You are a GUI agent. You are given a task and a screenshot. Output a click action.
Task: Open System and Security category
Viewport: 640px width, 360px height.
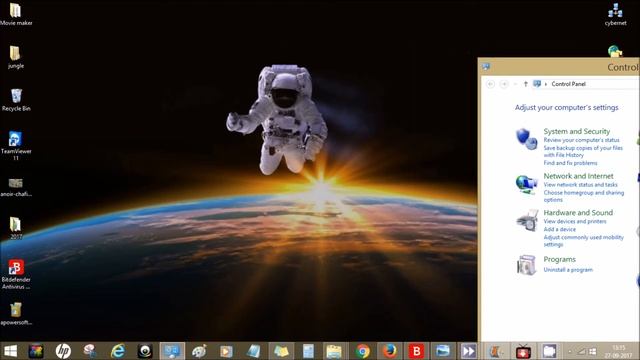point(577,131)
